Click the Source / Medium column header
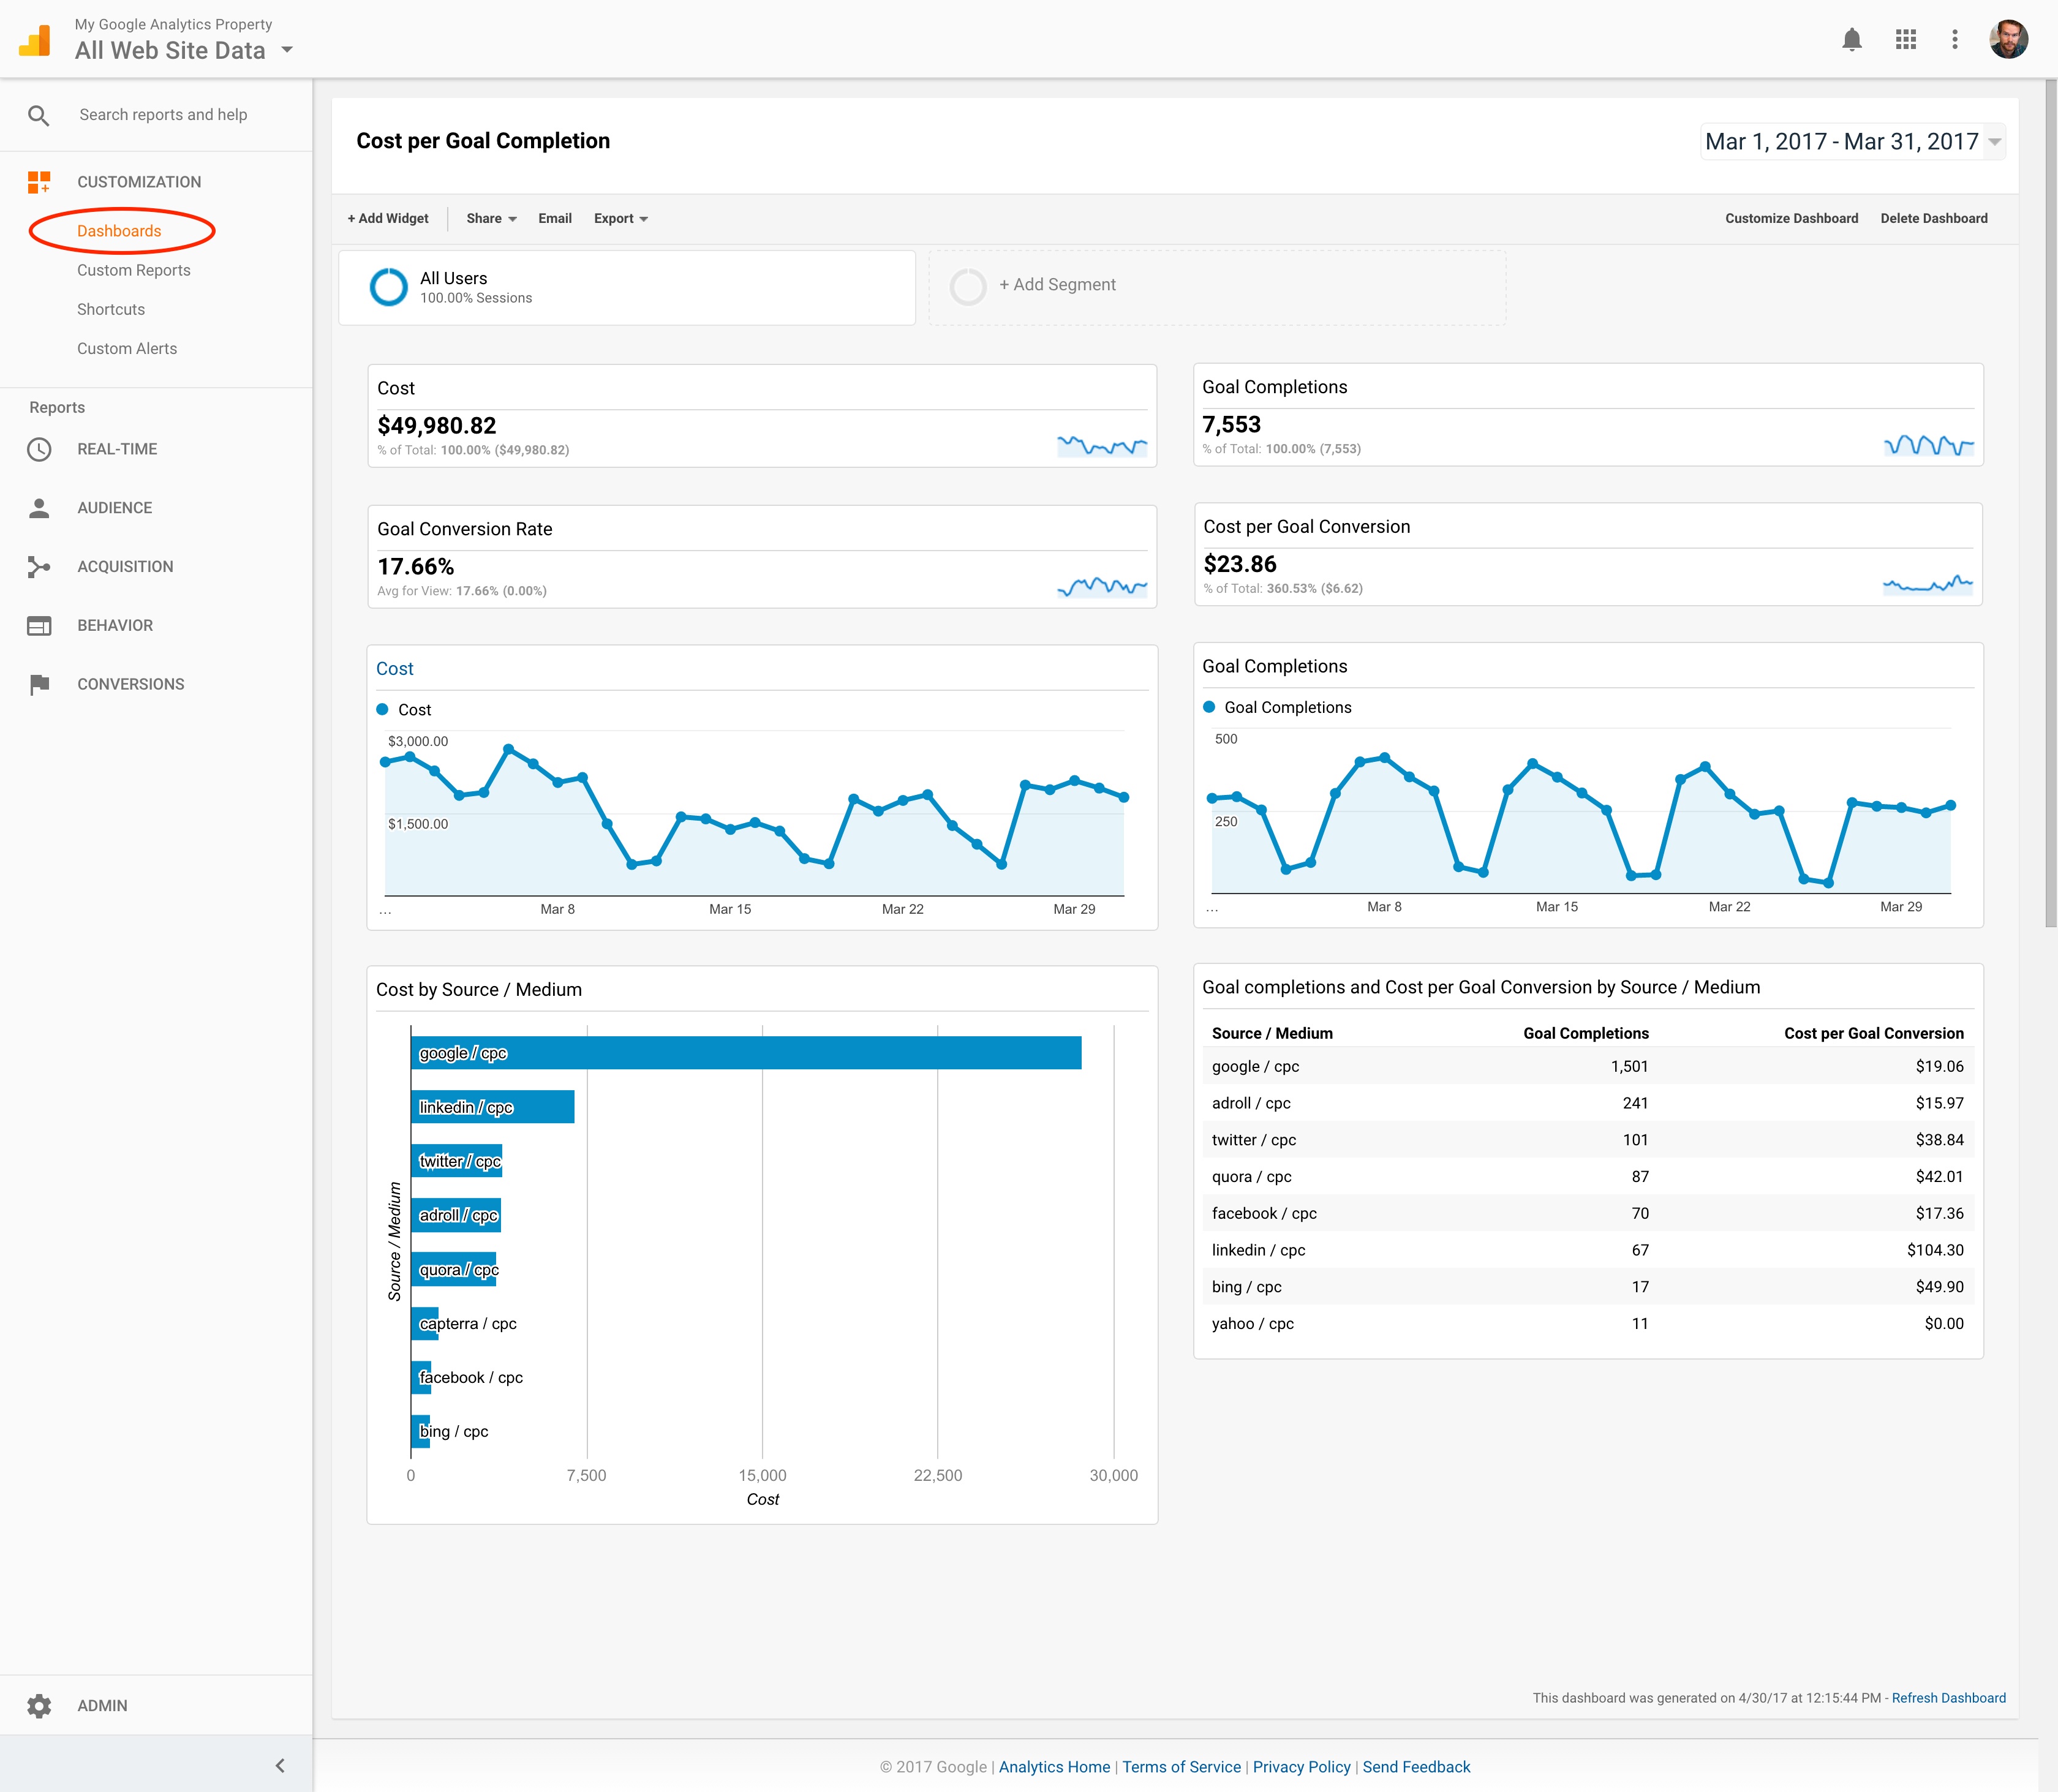Screen dimensions: 2058x1792 tap(1272, 1033)
